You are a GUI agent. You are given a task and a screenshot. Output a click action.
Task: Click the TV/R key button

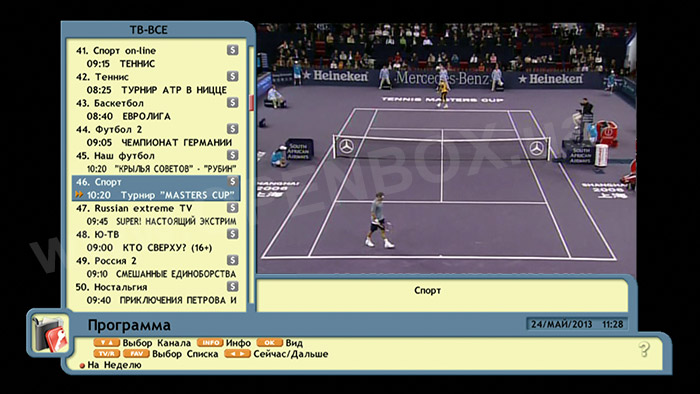click(x=106, y=354)
